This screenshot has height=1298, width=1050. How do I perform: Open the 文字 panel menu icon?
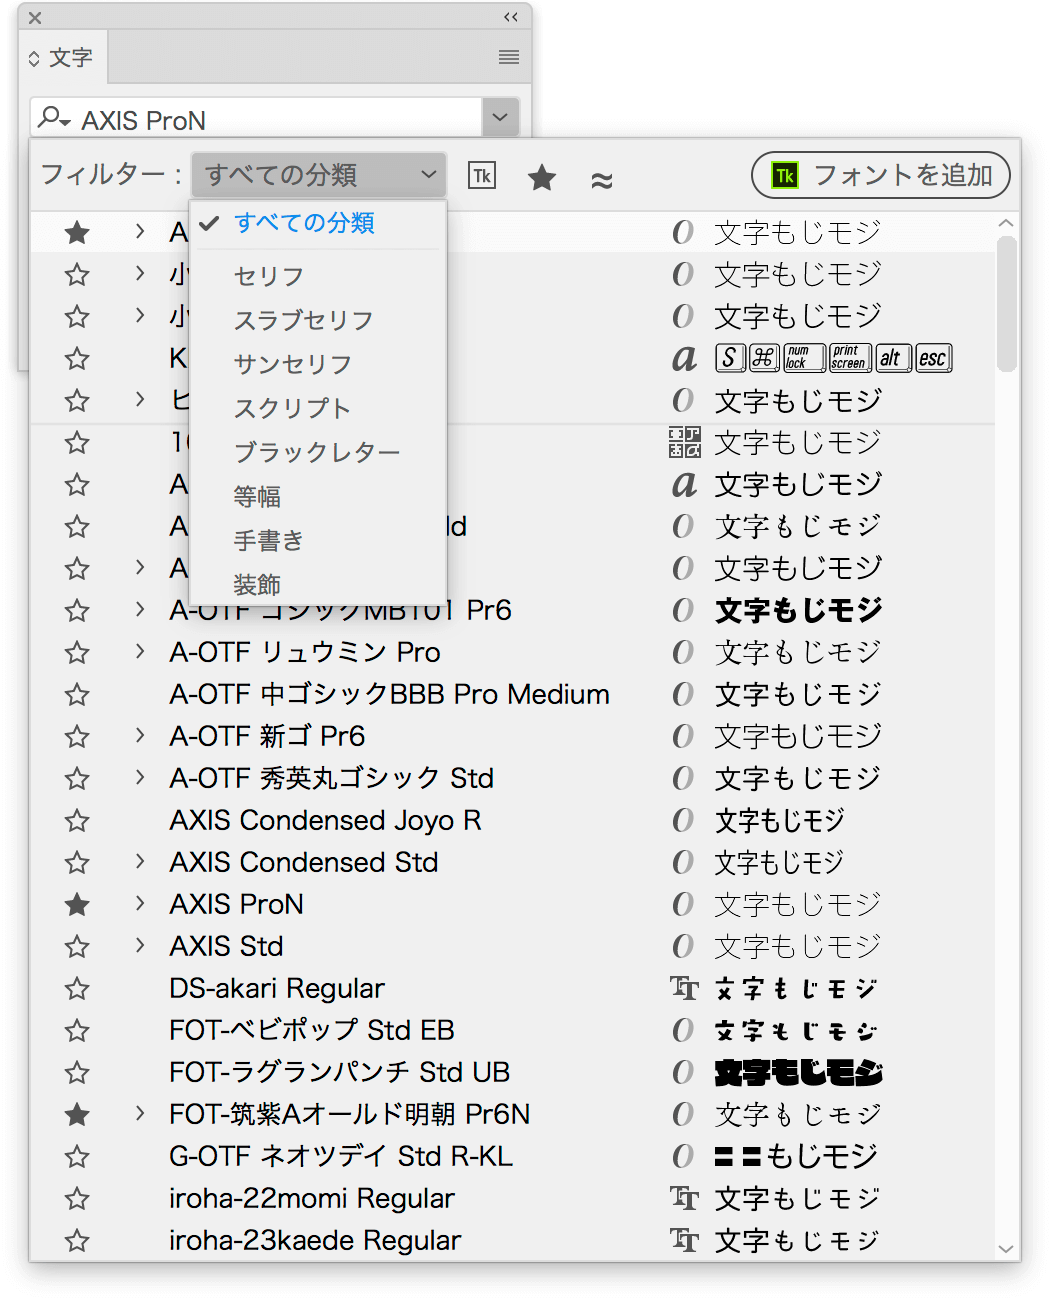(509, 57)
